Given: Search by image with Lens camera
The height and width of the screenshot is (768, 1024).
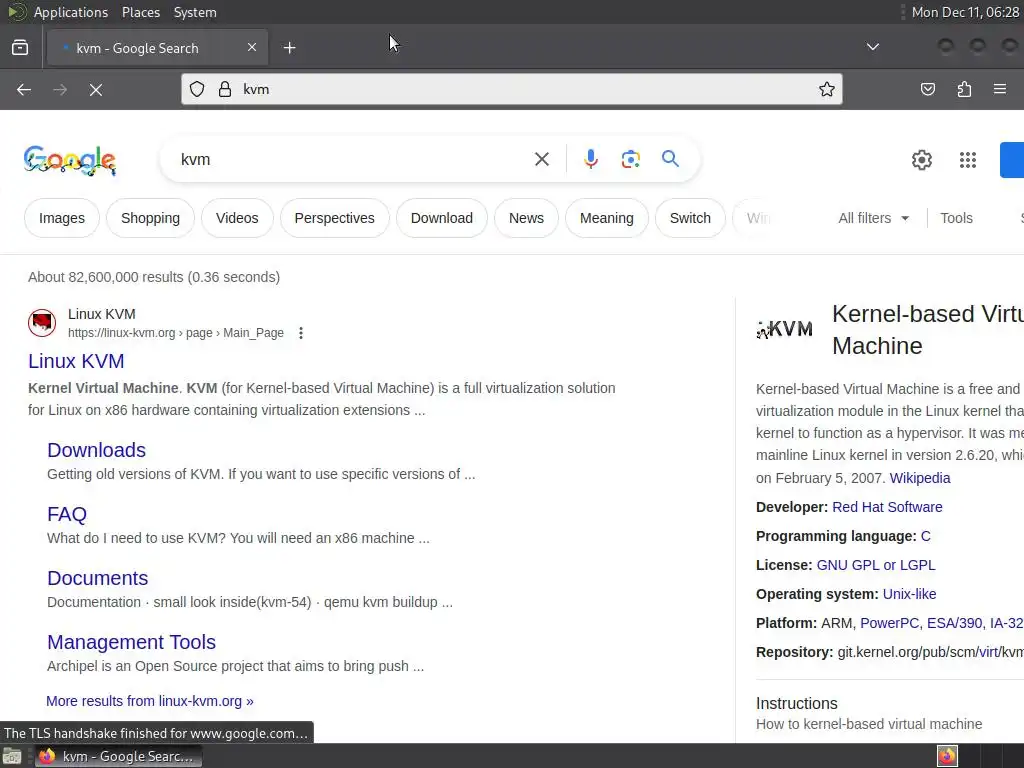Looking at the screenshot, I should tap(630, 159).
